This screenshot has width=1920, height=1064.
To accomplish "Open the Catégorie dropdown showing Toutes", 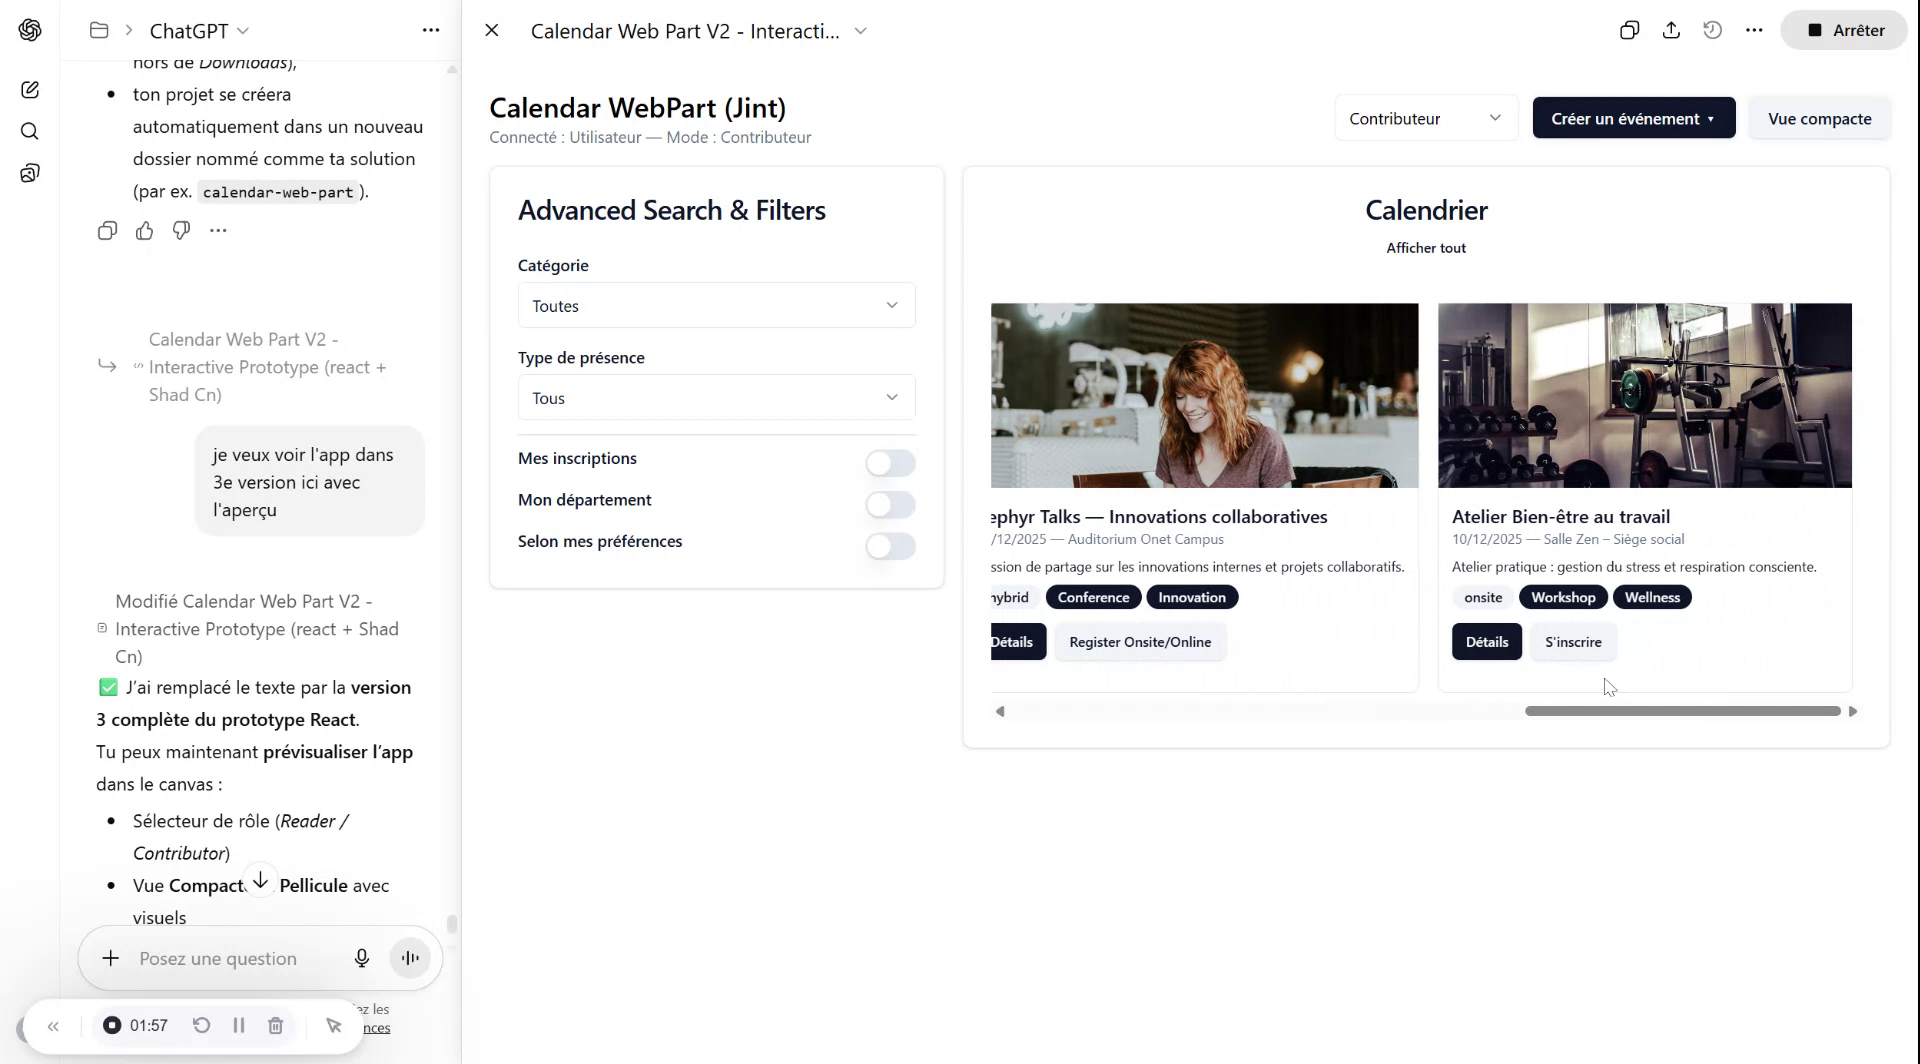I will (715, 305).
